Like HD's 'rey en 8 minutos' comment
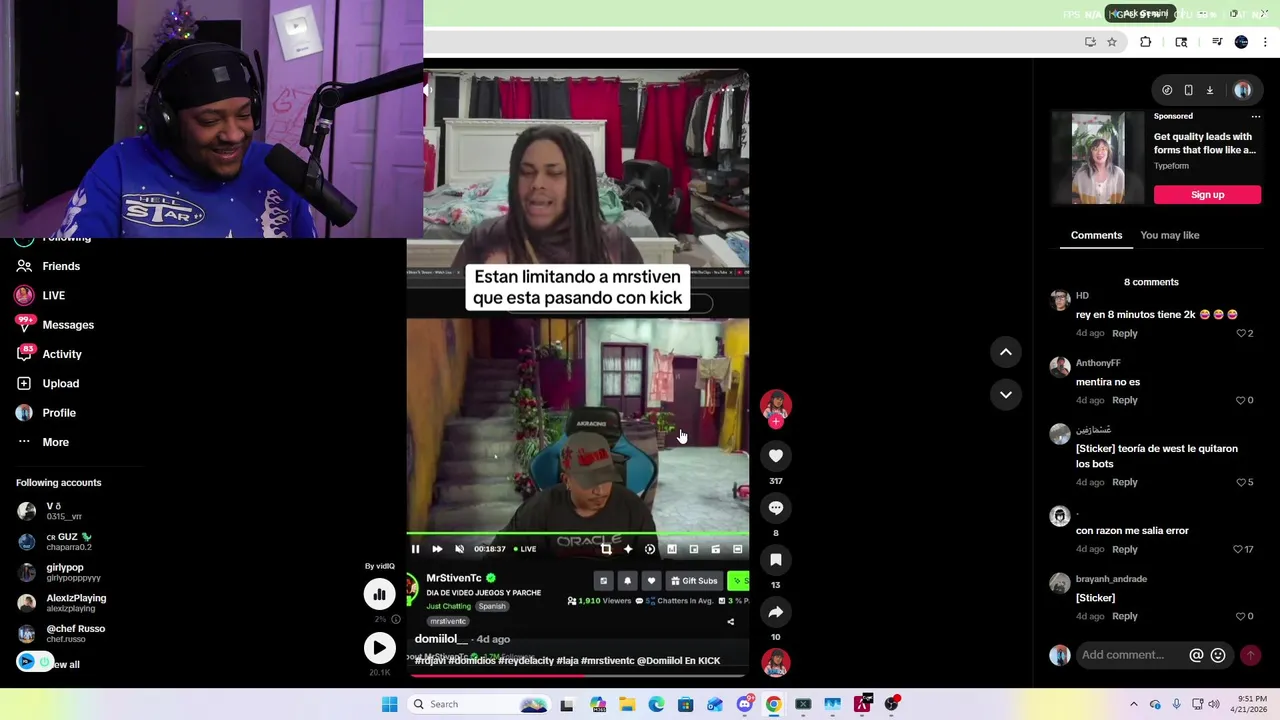The height and width of the screenshot is (720, 1280). 1240,333
